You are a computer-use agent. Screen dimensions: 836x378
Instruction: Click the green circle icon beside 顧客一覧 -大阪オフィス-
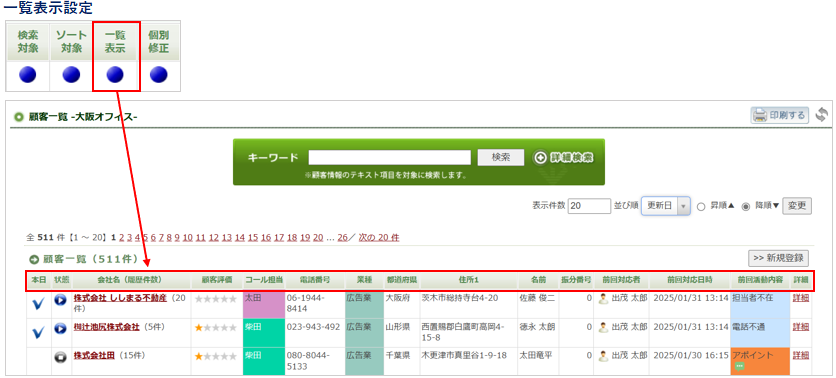click(19, 117)
